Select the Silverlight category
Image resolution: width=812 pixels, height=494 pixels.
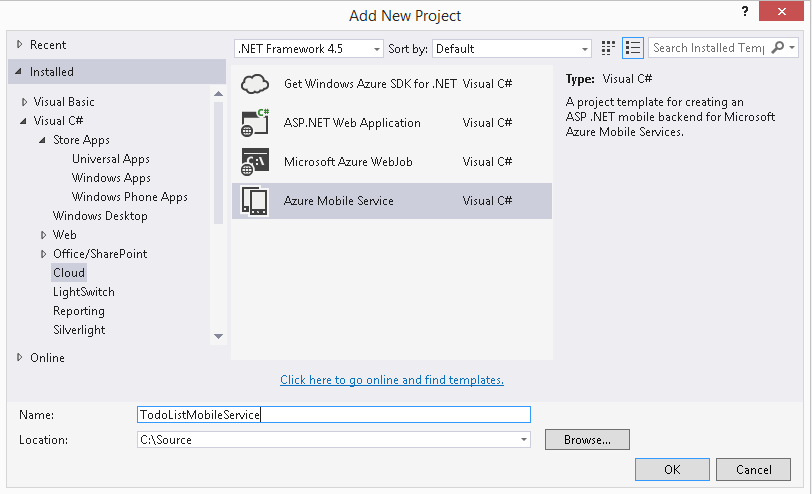[79, 330]
